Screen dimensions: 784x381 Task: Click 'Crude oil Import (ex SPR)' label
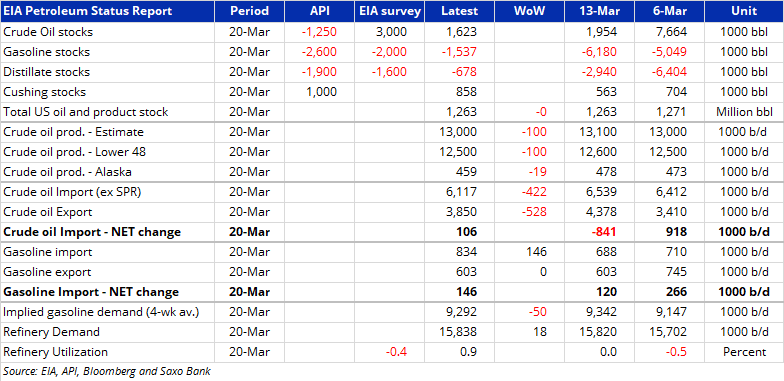click(72, 192)
